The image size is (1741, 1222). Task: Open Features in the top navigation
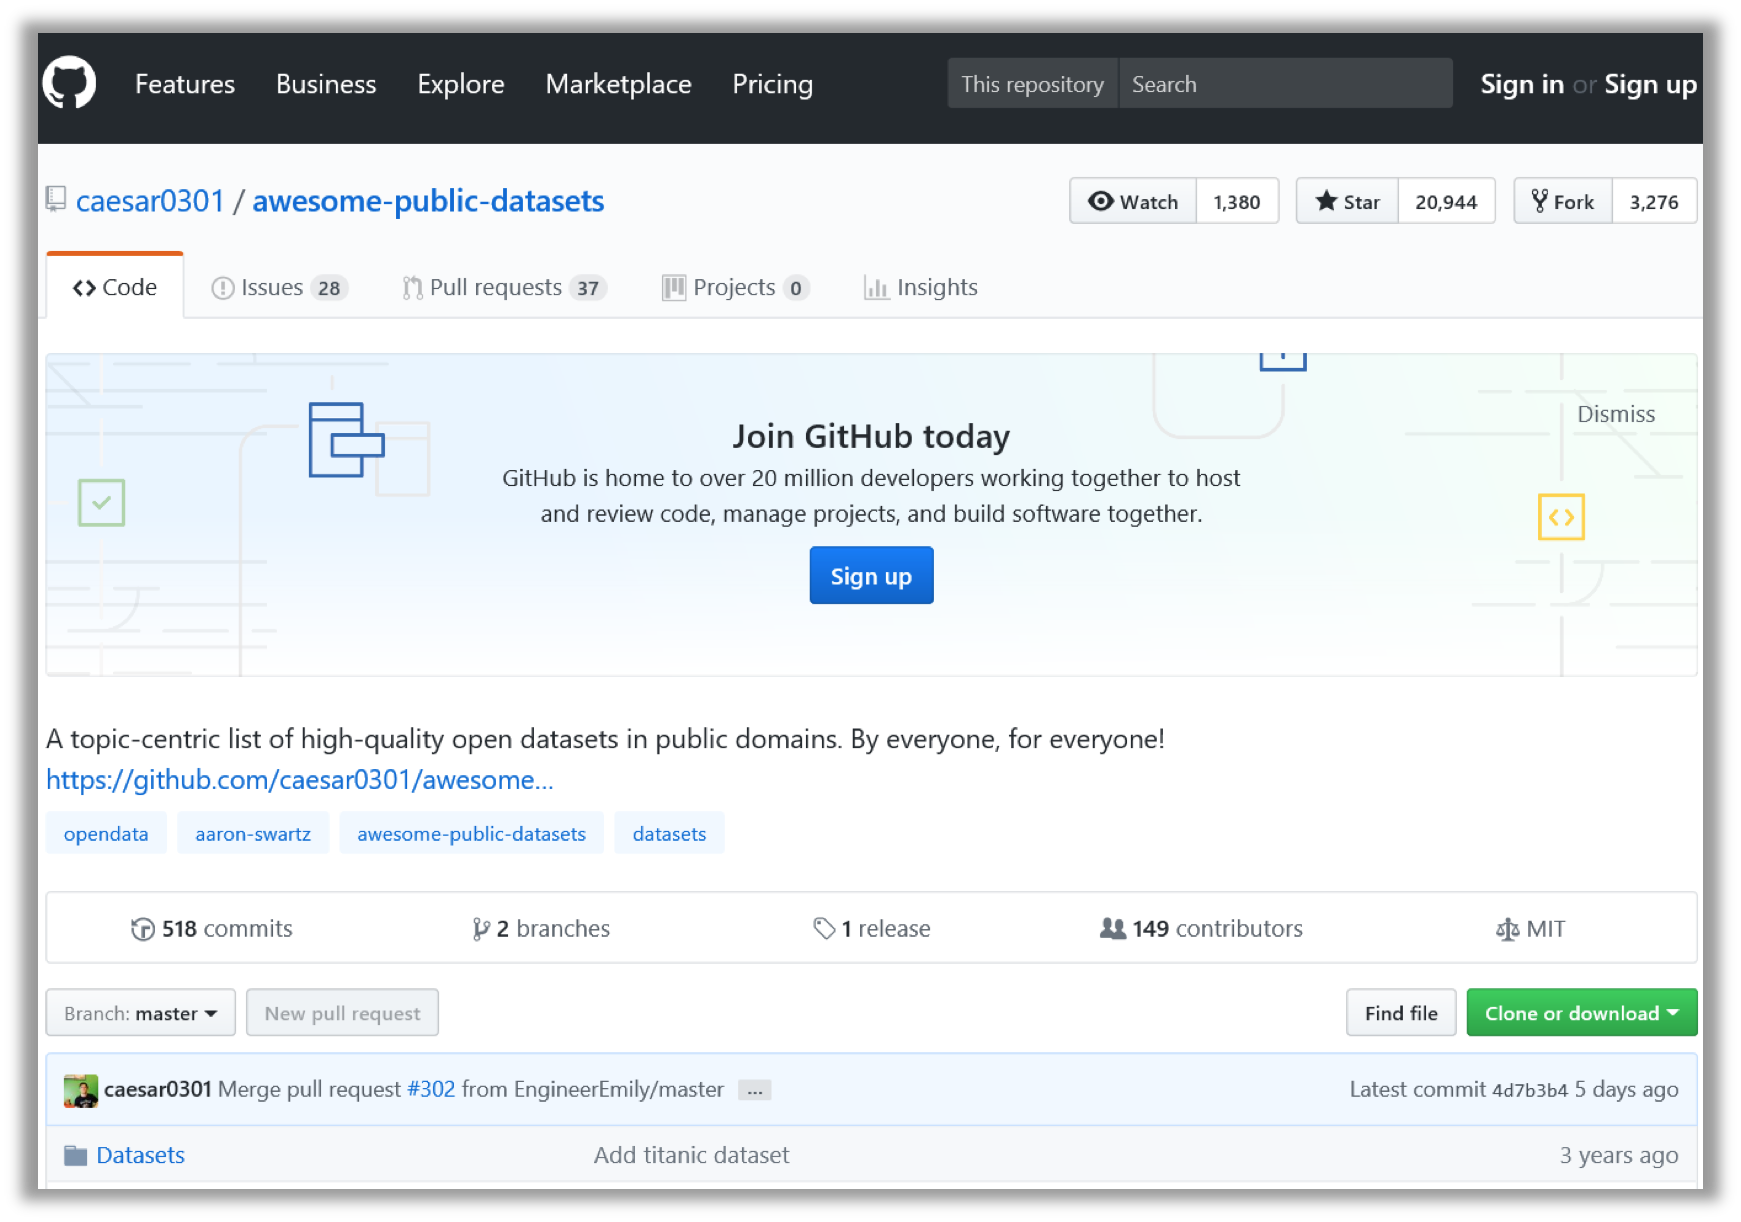[x=185, y=84]
